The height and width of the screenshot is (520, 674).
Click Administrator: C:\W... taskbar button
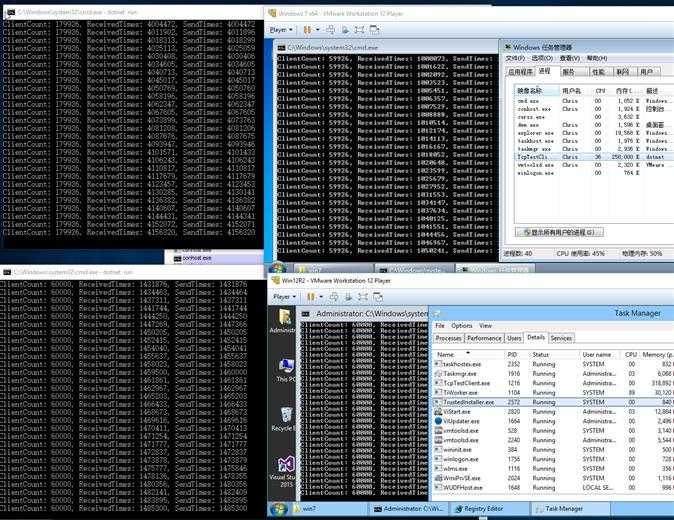pyautogui.click(x=411, y=509)
